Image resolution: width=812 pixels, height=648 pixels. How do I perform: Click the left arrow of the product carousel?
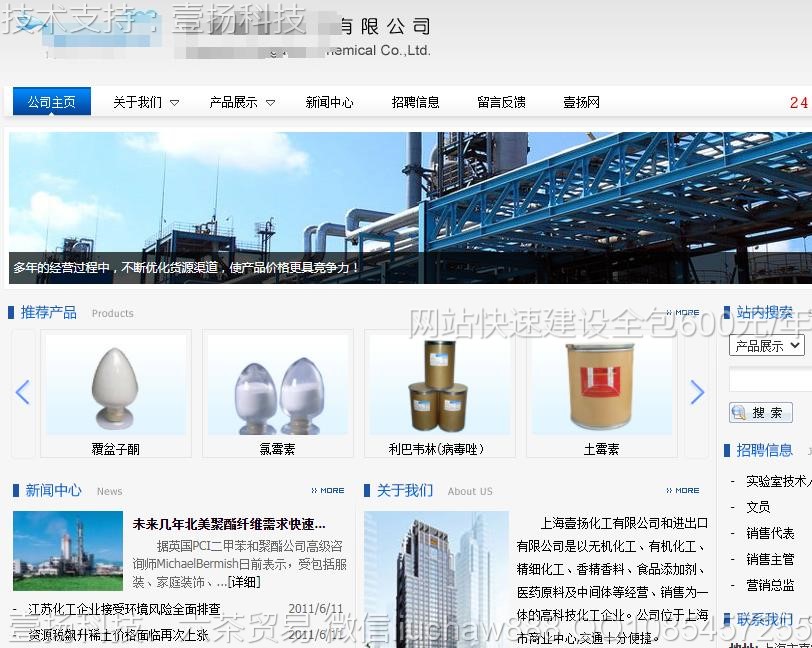pyautogui.click(x=22, y=392)
